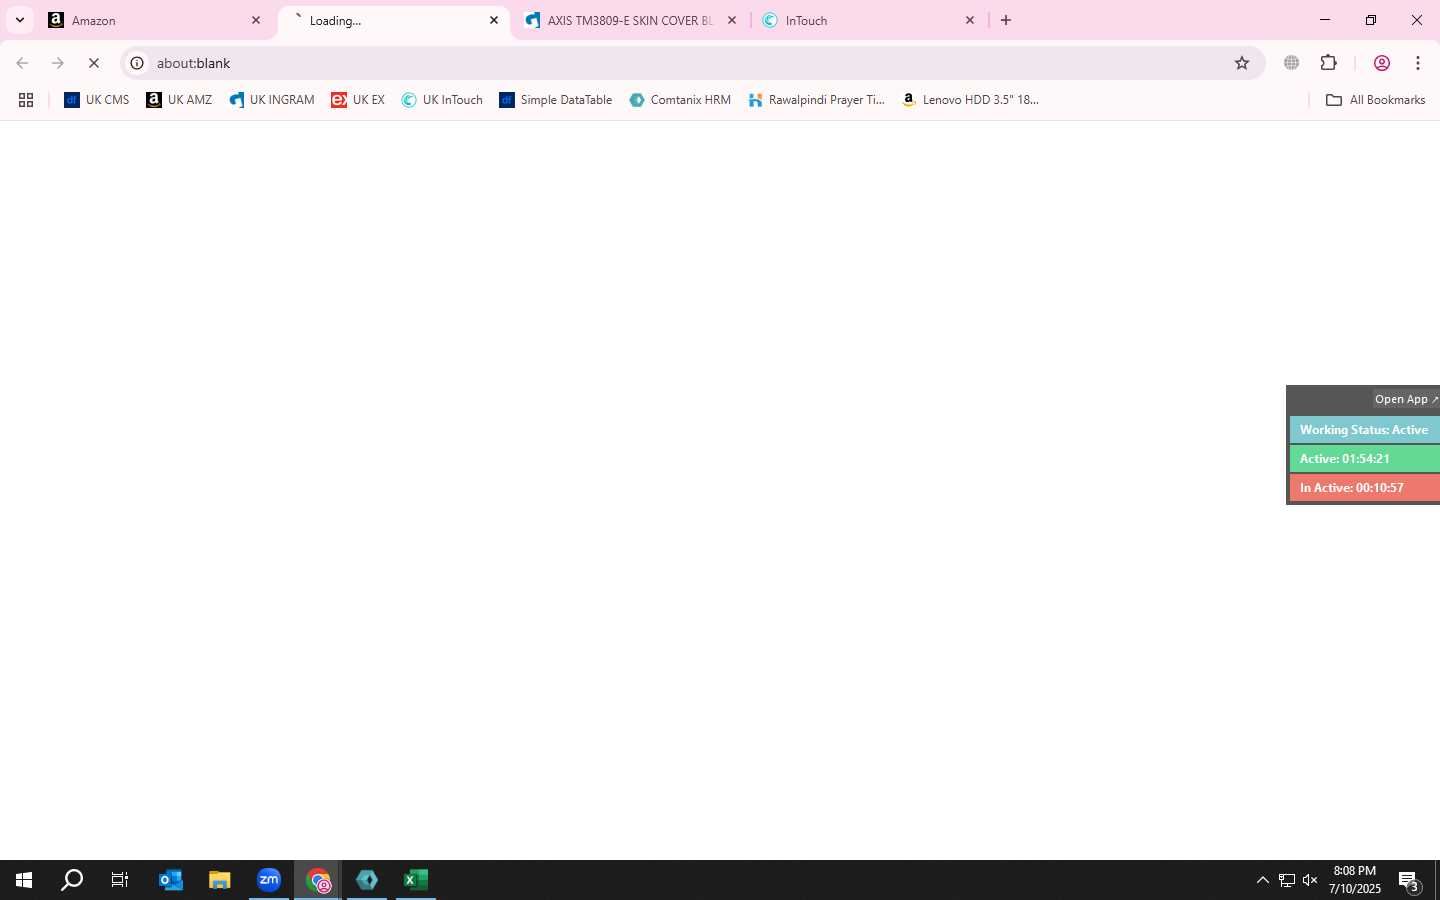This screenshot has height=900, width=1440.
Task: Open the teal diamond app on taskbar
Action: tap(367, 880)
